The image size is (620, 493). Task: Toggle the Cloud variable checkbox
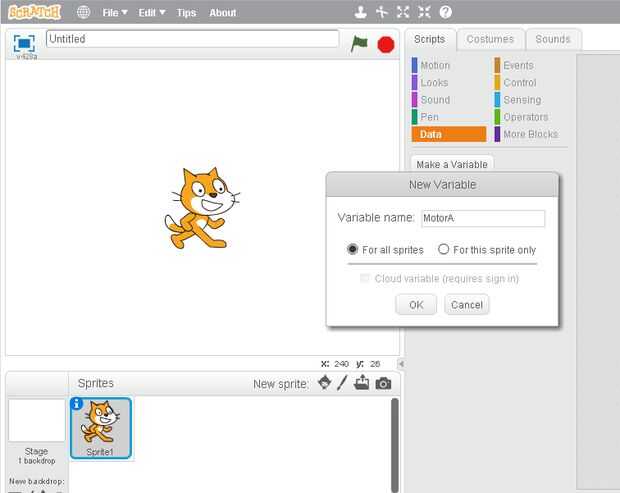tap(365, 278)
